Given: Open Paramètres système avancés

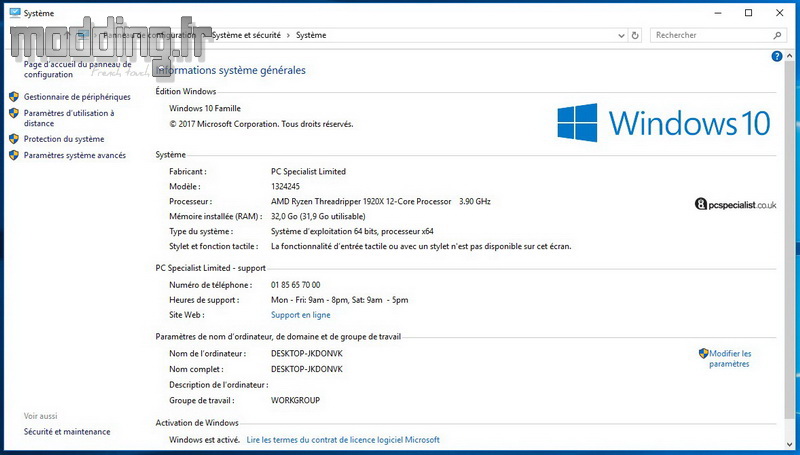Looking at the screenshot, I should 74,155.
